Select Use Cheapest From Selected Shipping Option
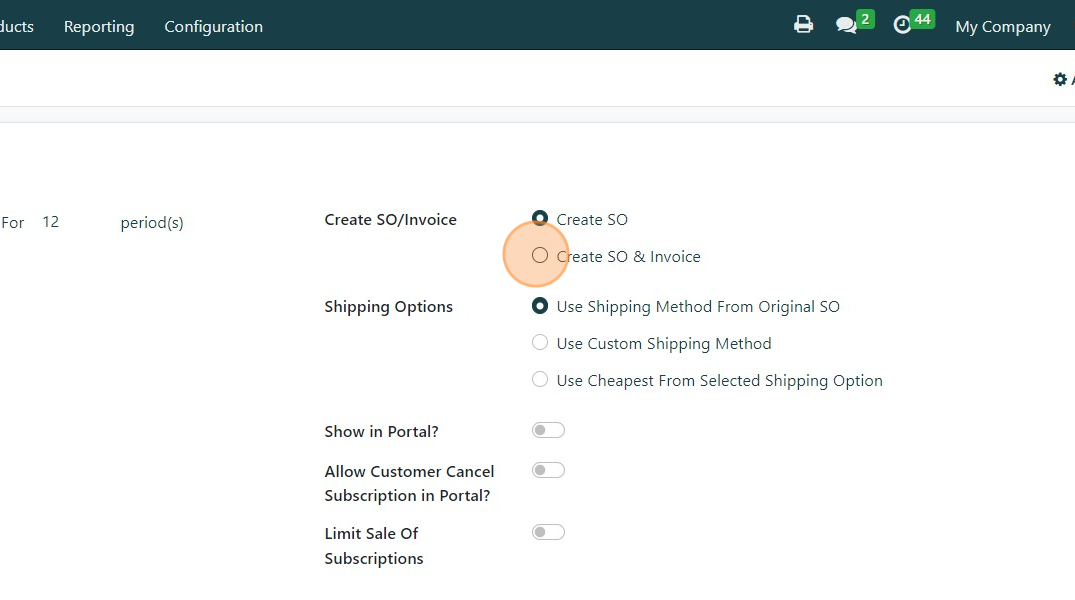This screenshot has height=600, width=1075. point(540,380)
